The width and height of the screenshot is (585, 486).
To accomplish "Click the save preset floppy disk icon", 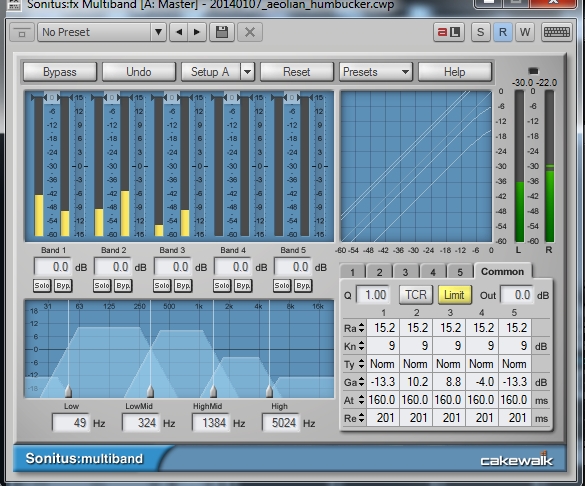I will point(222,32).
